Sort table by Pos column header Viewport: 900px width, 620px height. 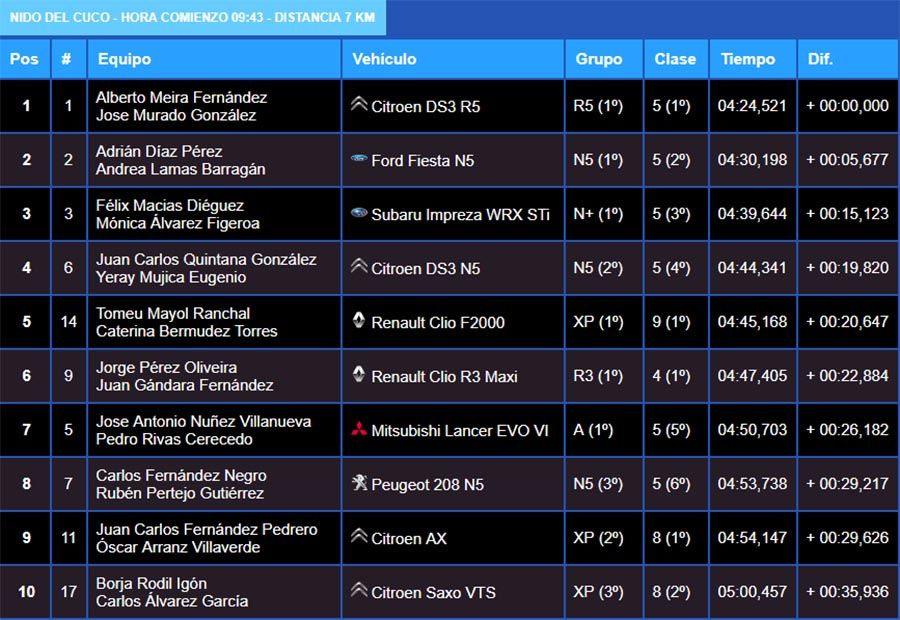tap(24, 59)
